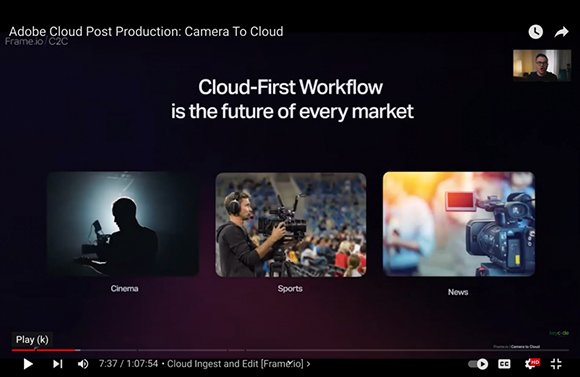Toggle the autoplay switch
Screen dimensions: 580x377
478,364
